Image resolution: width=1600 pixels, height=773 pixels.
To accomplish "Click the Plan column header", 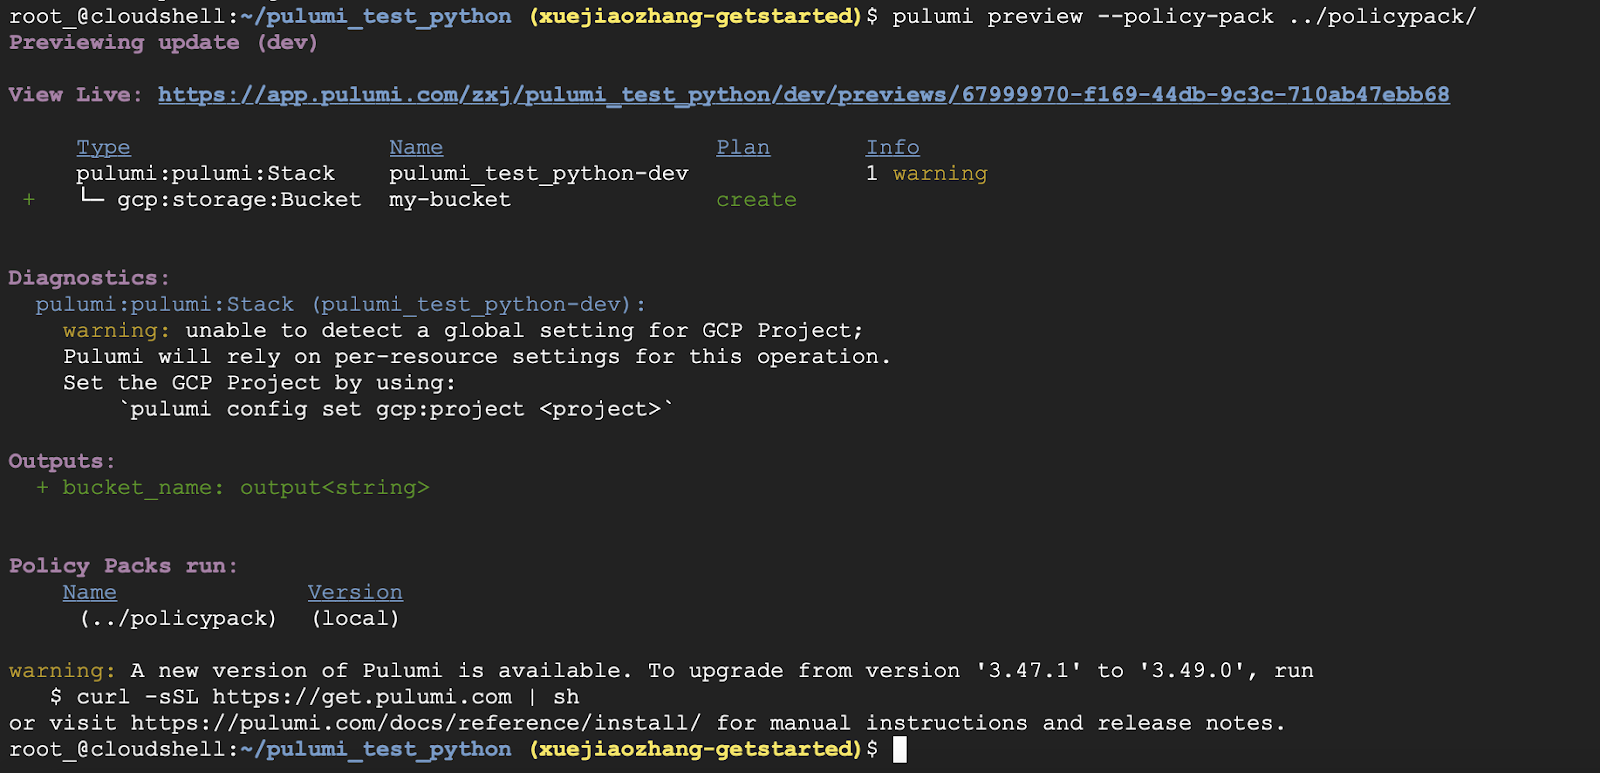I will tap(743, 148).
